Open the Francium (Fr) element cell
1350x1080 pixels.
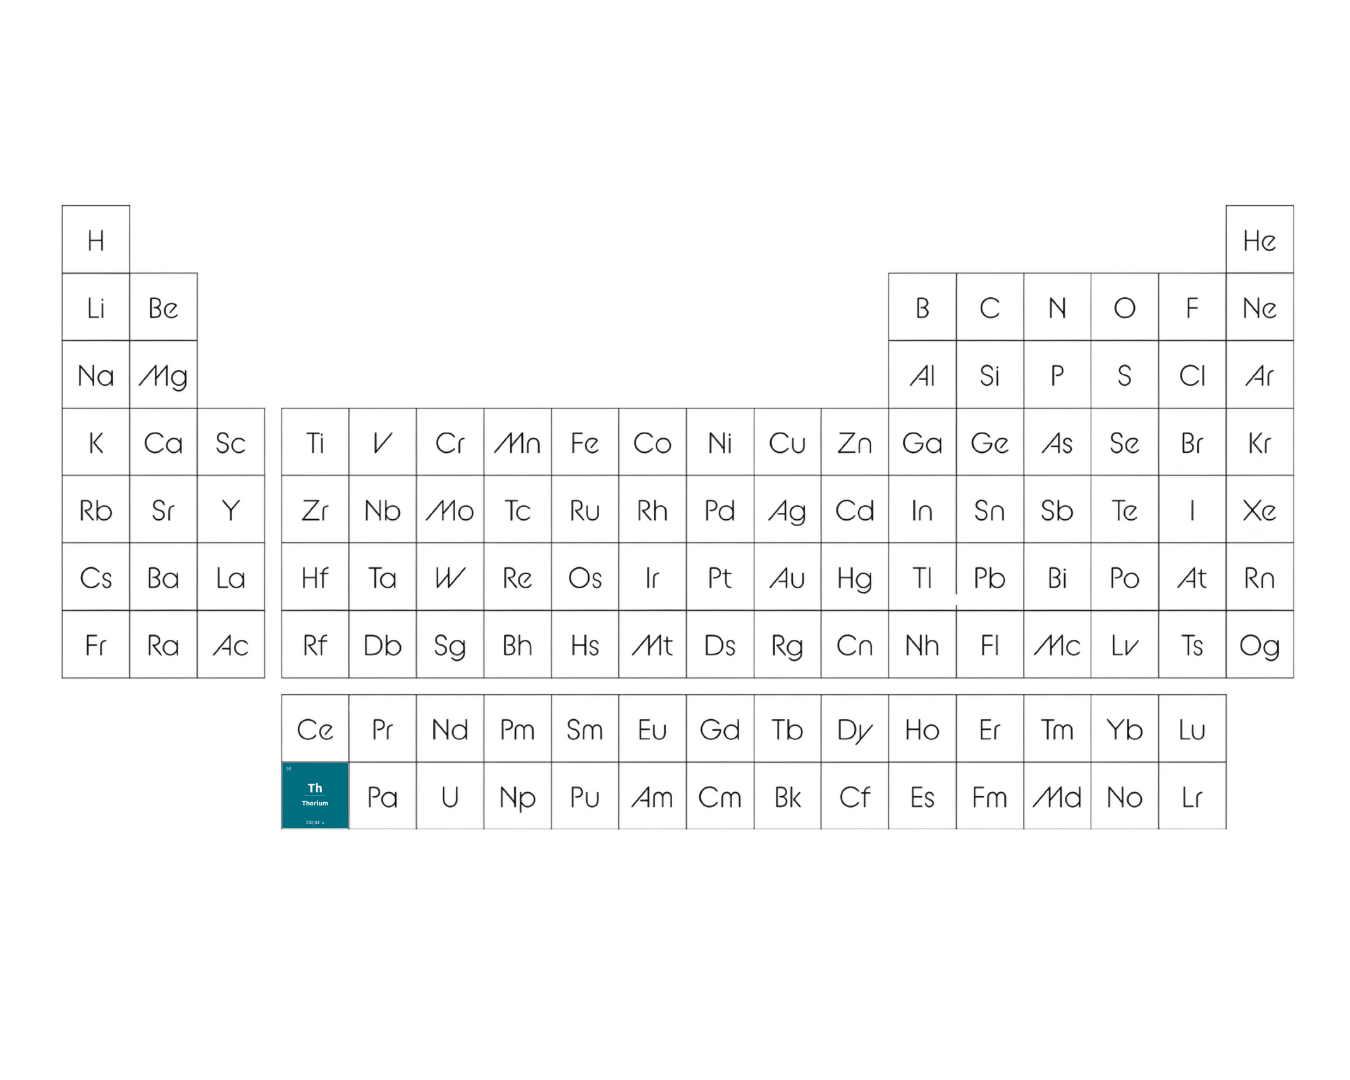(x=96, y=645)
